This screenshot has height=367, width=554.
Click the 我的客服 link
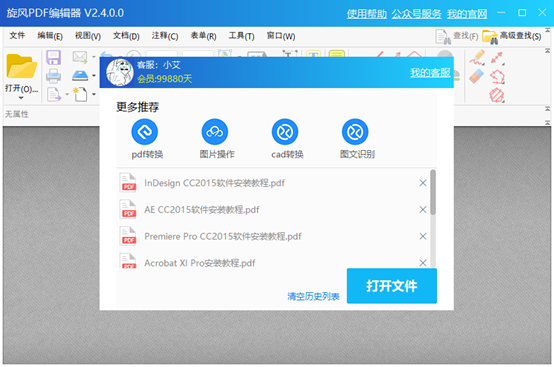point(430,73)
